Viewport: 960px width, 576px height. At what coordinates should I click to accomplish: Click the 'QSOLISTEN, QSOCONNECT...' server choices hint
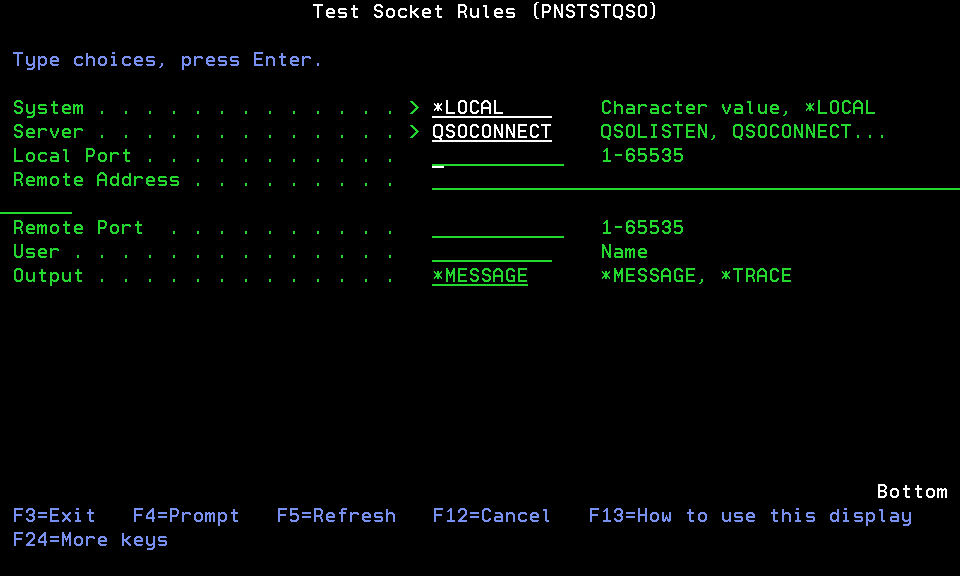[x=743, y=132]
